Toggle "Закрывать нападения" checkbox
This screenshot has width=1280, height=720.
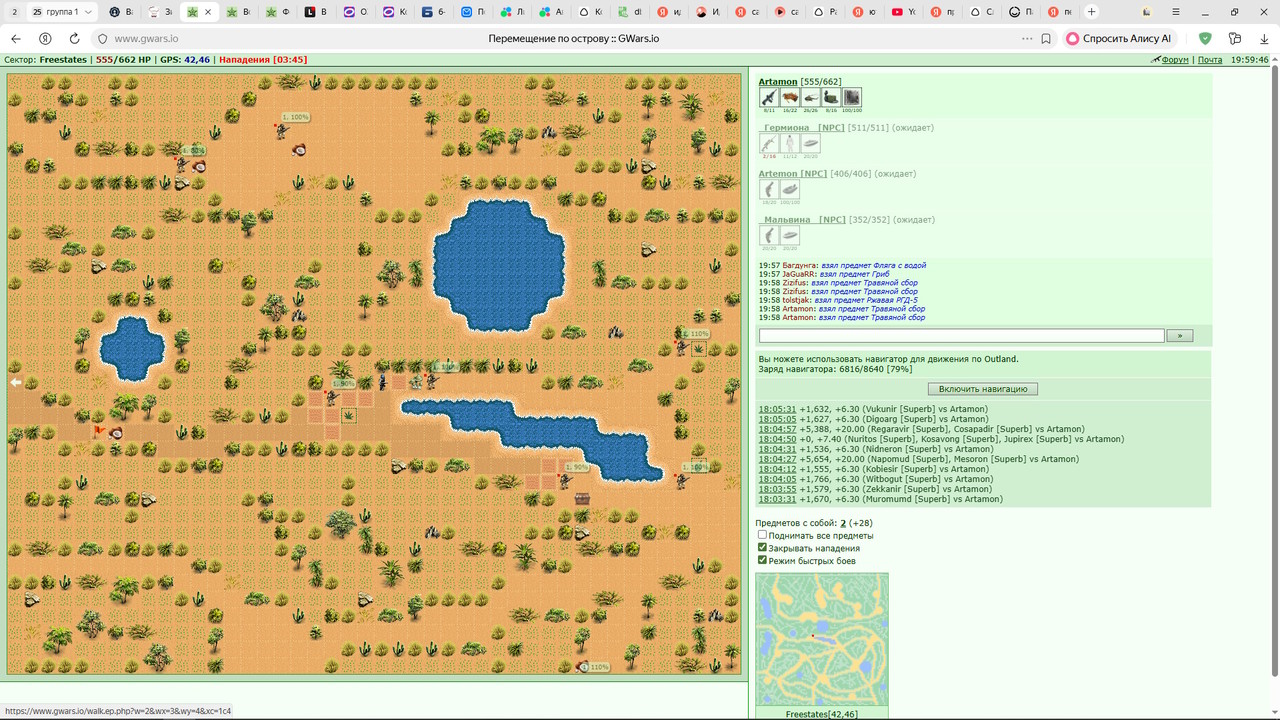point(762,548)
